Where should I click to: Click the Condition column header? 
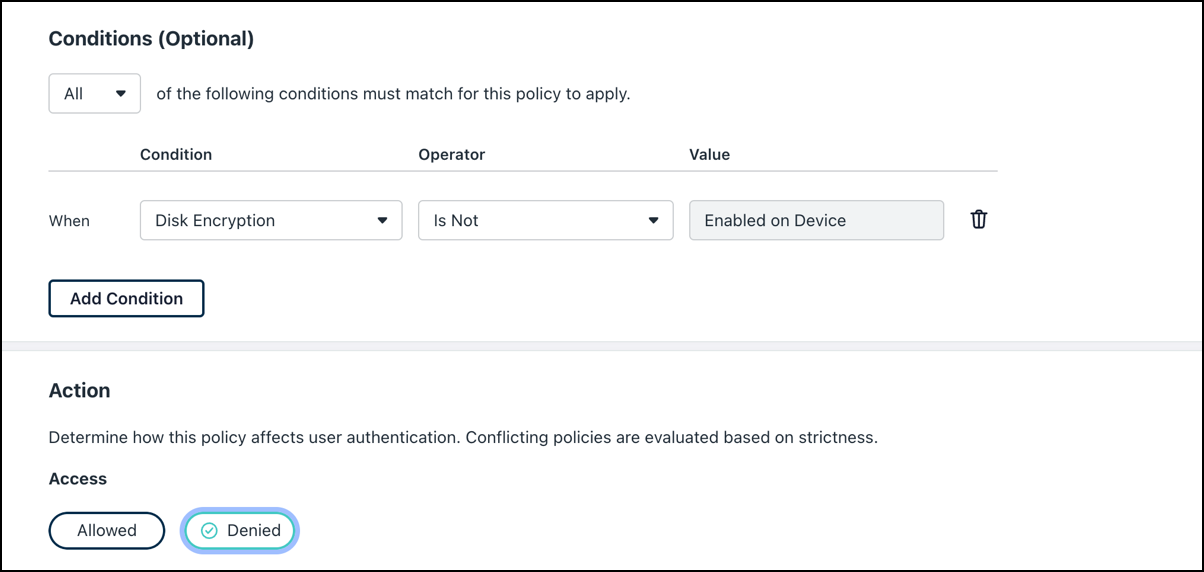176,155
